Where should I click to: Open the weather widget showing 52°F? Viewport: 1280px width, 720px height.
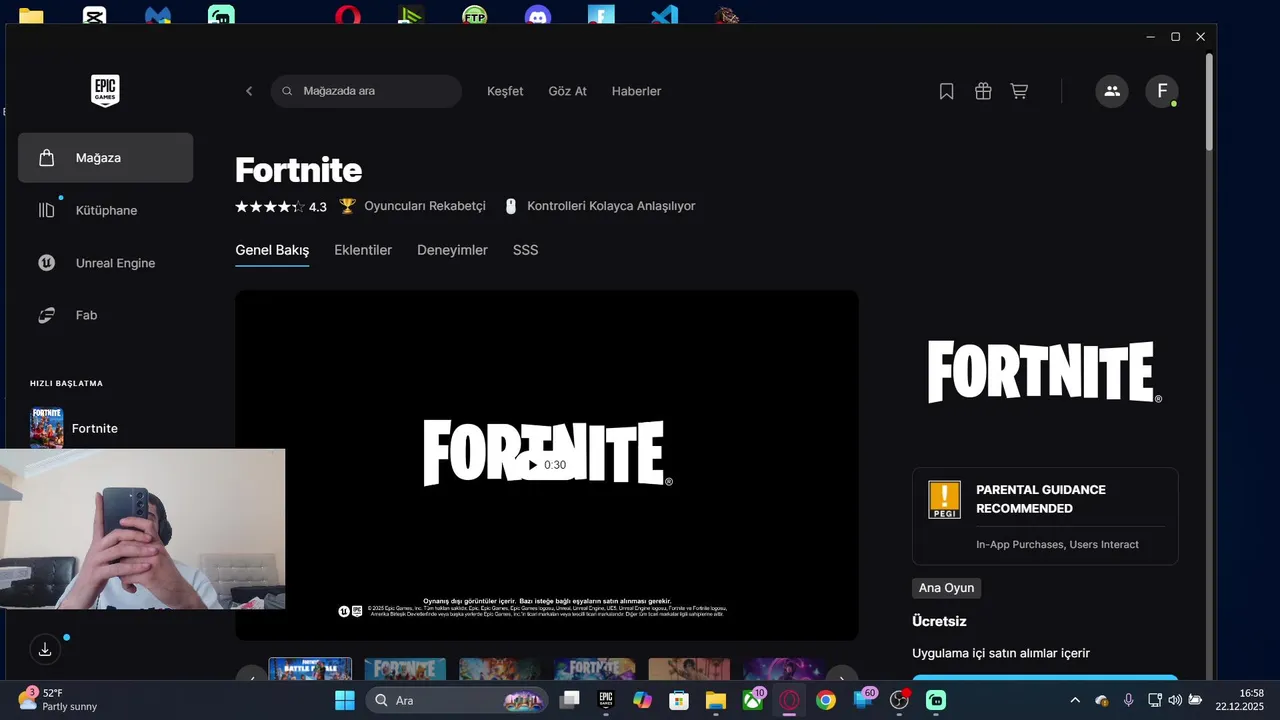(x=60, y=700)
